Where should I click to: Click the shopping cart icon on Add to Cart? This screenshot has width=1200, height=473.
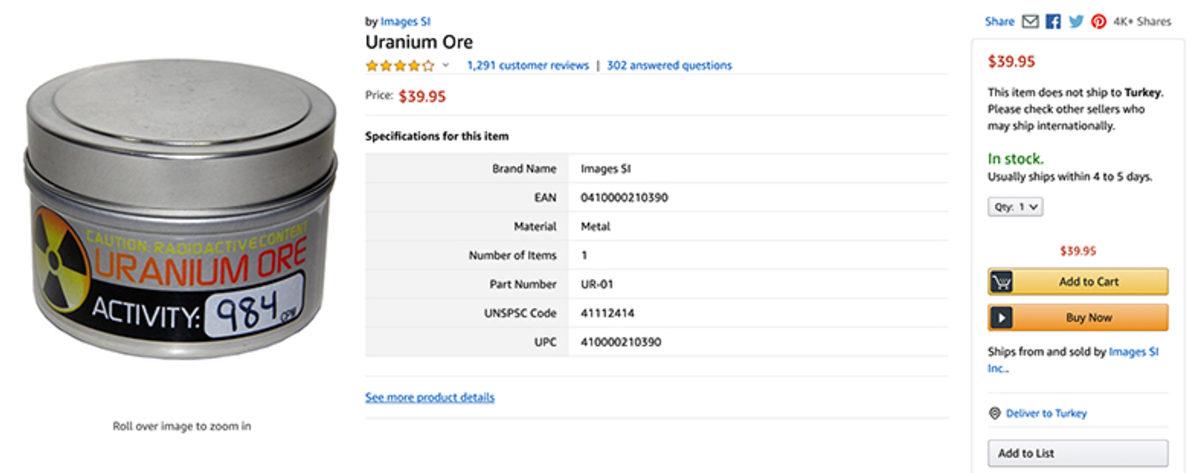tap(1001, 282)
